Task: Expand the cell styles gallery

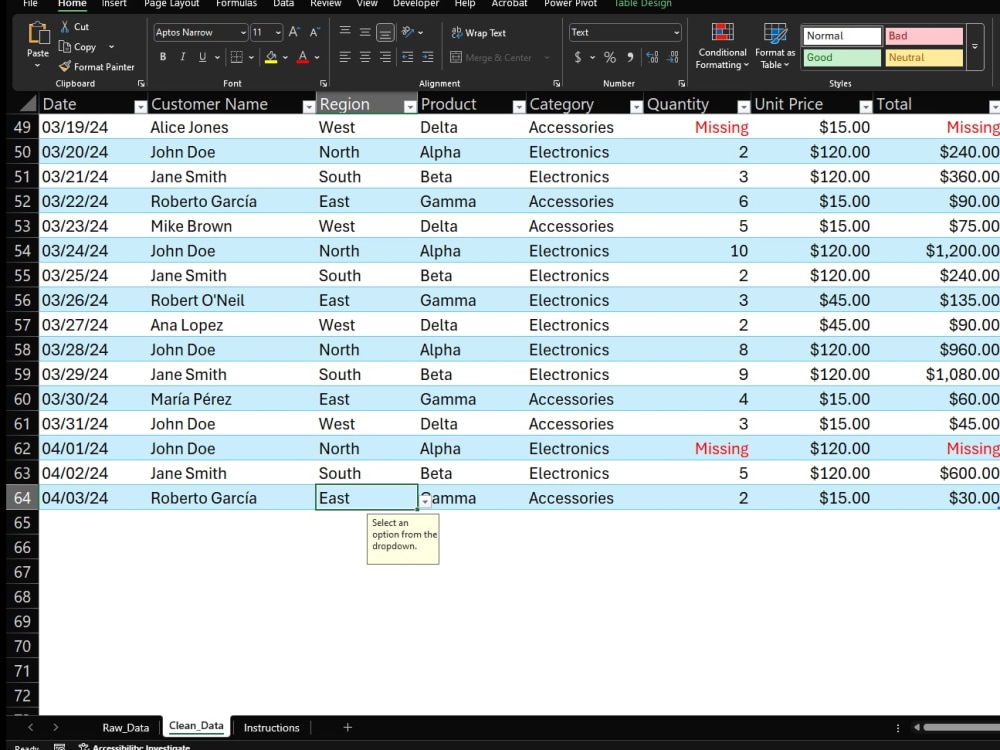Action: [974, 46]
